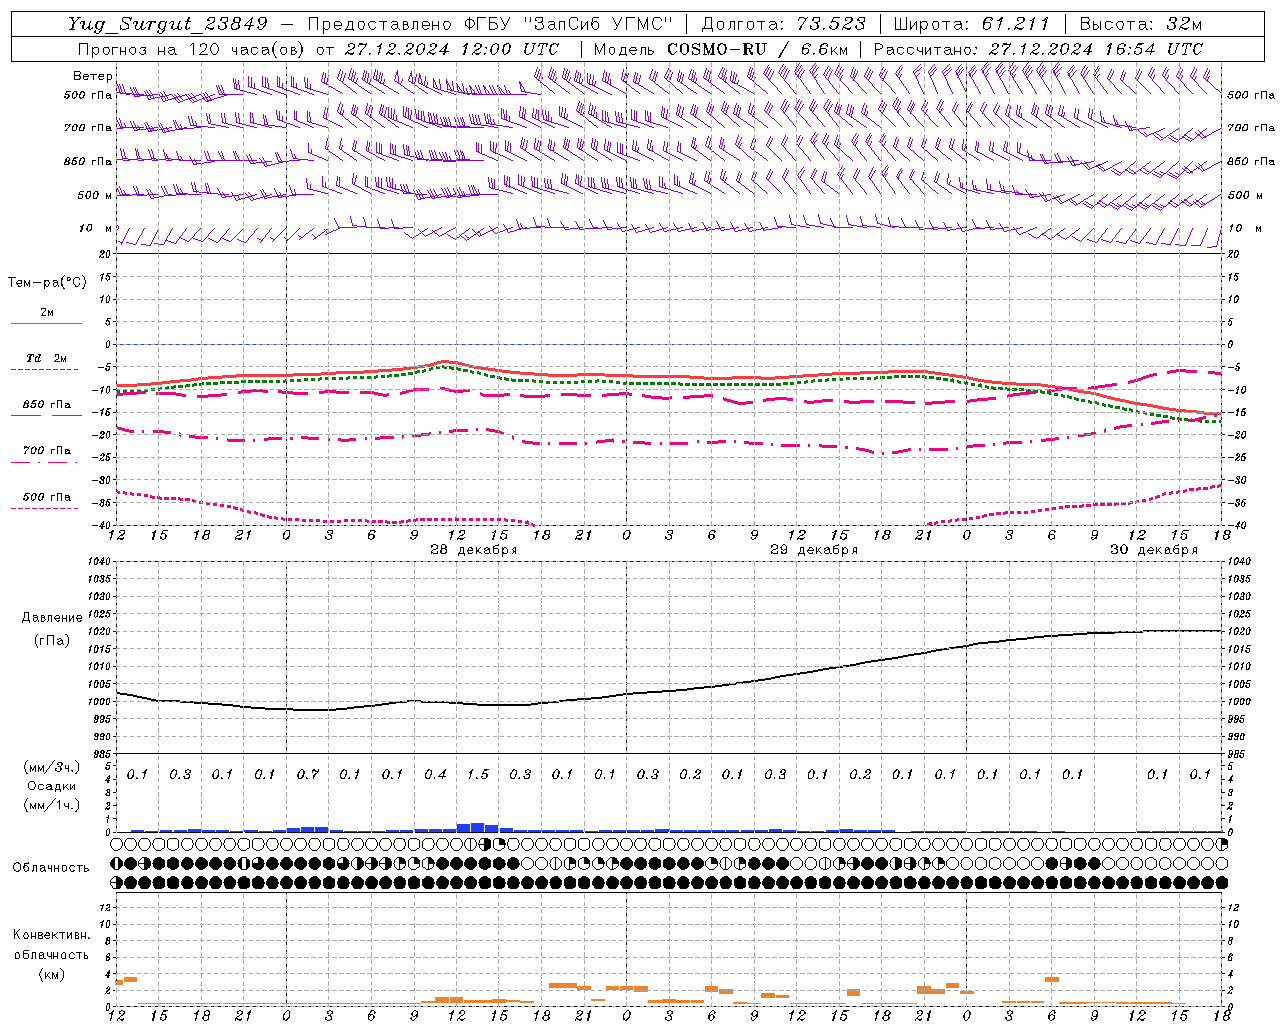Screen dimensions: 1280x1024
Task: Click the "Давление" pressure panel label
Action: (52, 618)
